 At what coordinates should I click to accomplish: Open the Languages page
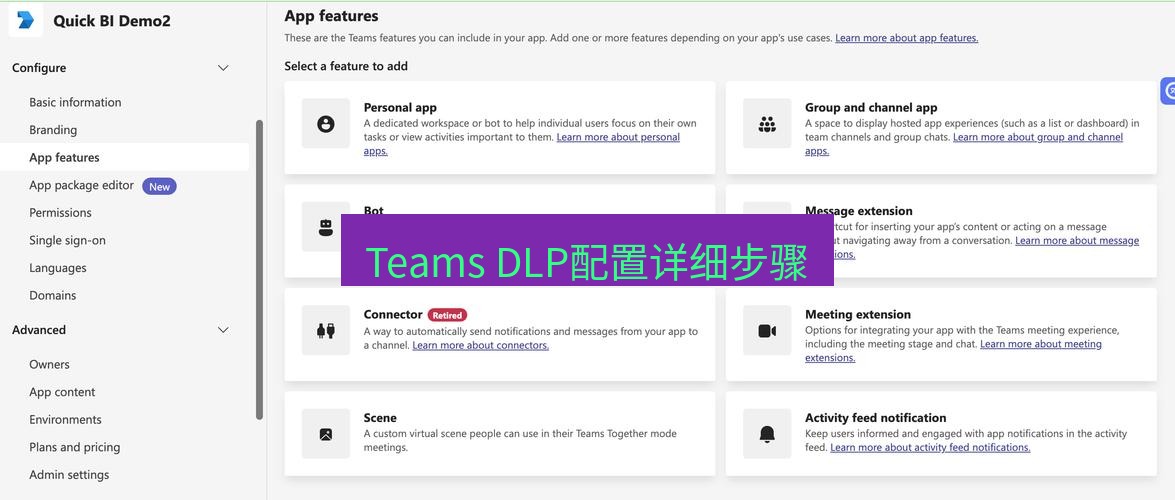[58, 268]
